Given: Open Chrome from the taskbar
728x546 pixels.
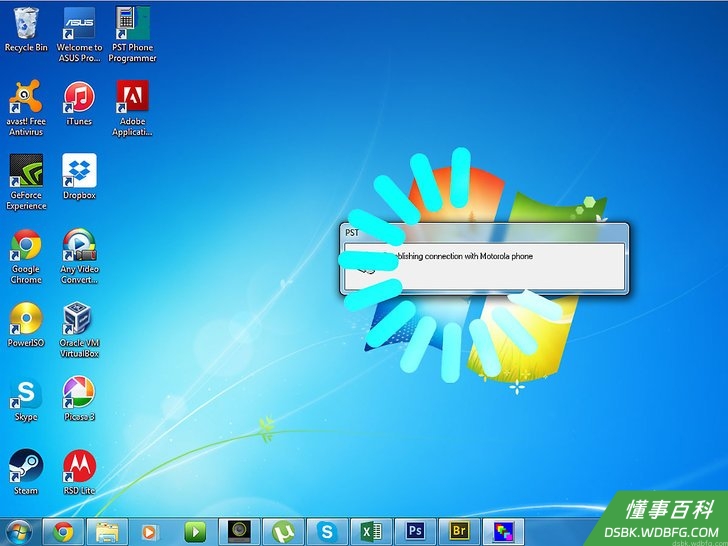Looking at the screenshot, I should coord(63,532).
